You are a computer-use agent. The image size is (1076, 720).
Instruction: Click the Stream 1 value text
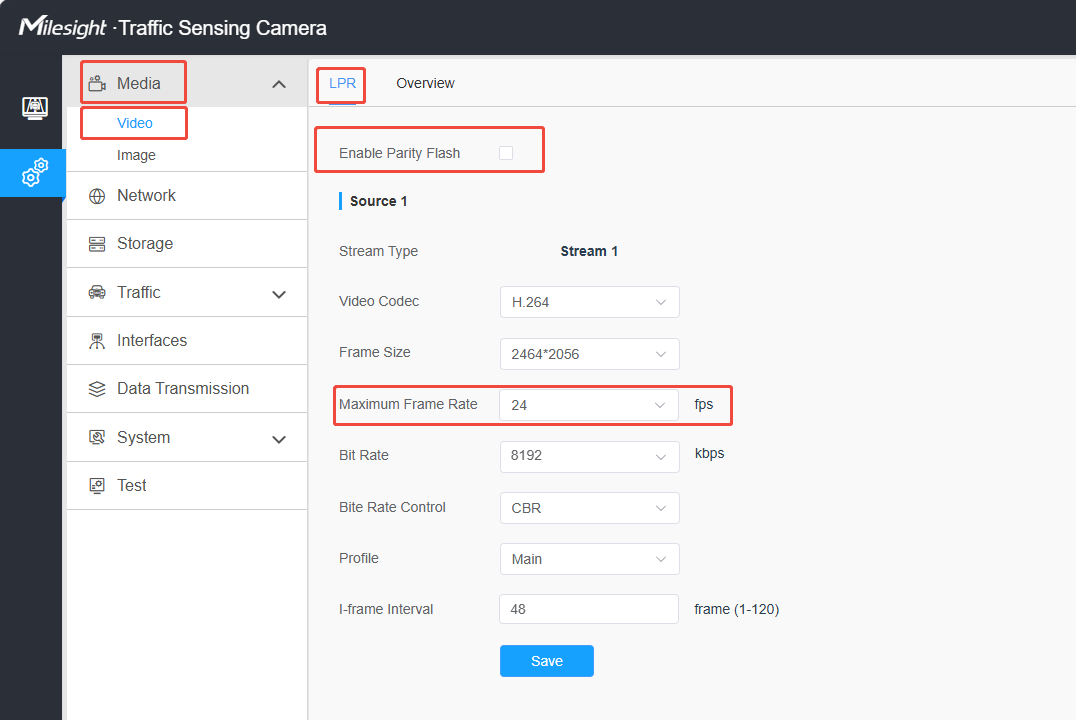coord(589,251)
